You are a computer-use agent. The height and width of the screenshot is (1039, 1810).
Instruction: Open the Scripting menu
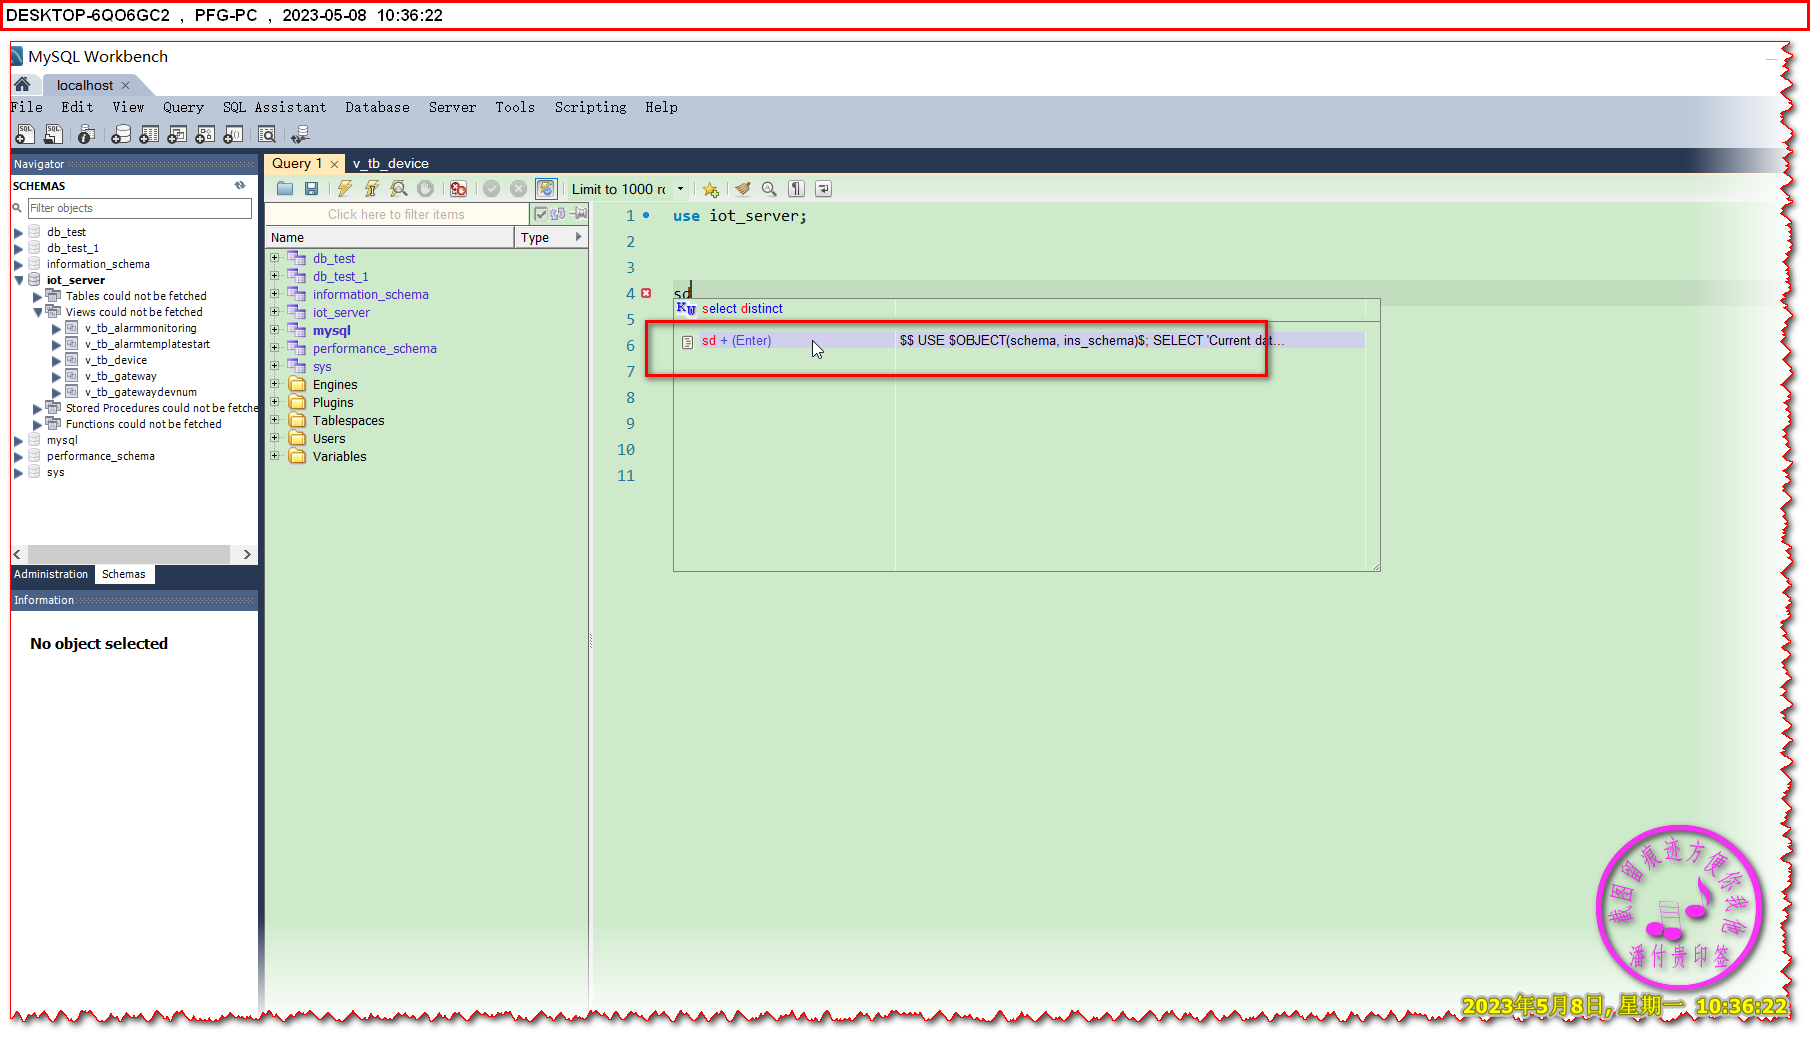(591, 107)
